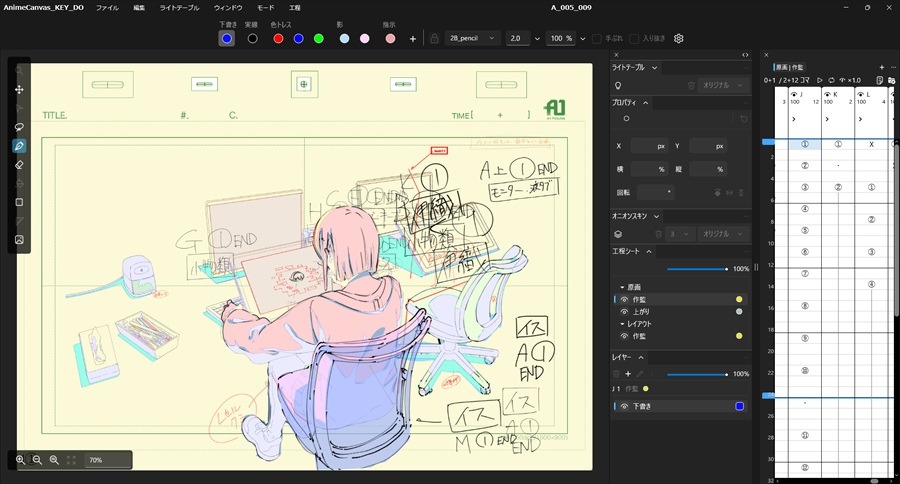Viewport: 900px width, 484px height.
Task: Click the image import tool icon
Action: [19, 239]
